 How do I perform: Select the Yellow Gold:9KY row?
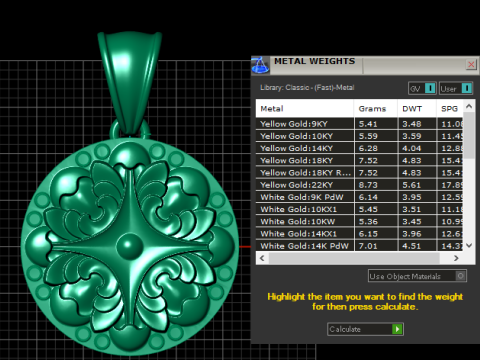[x=359, y=124]
